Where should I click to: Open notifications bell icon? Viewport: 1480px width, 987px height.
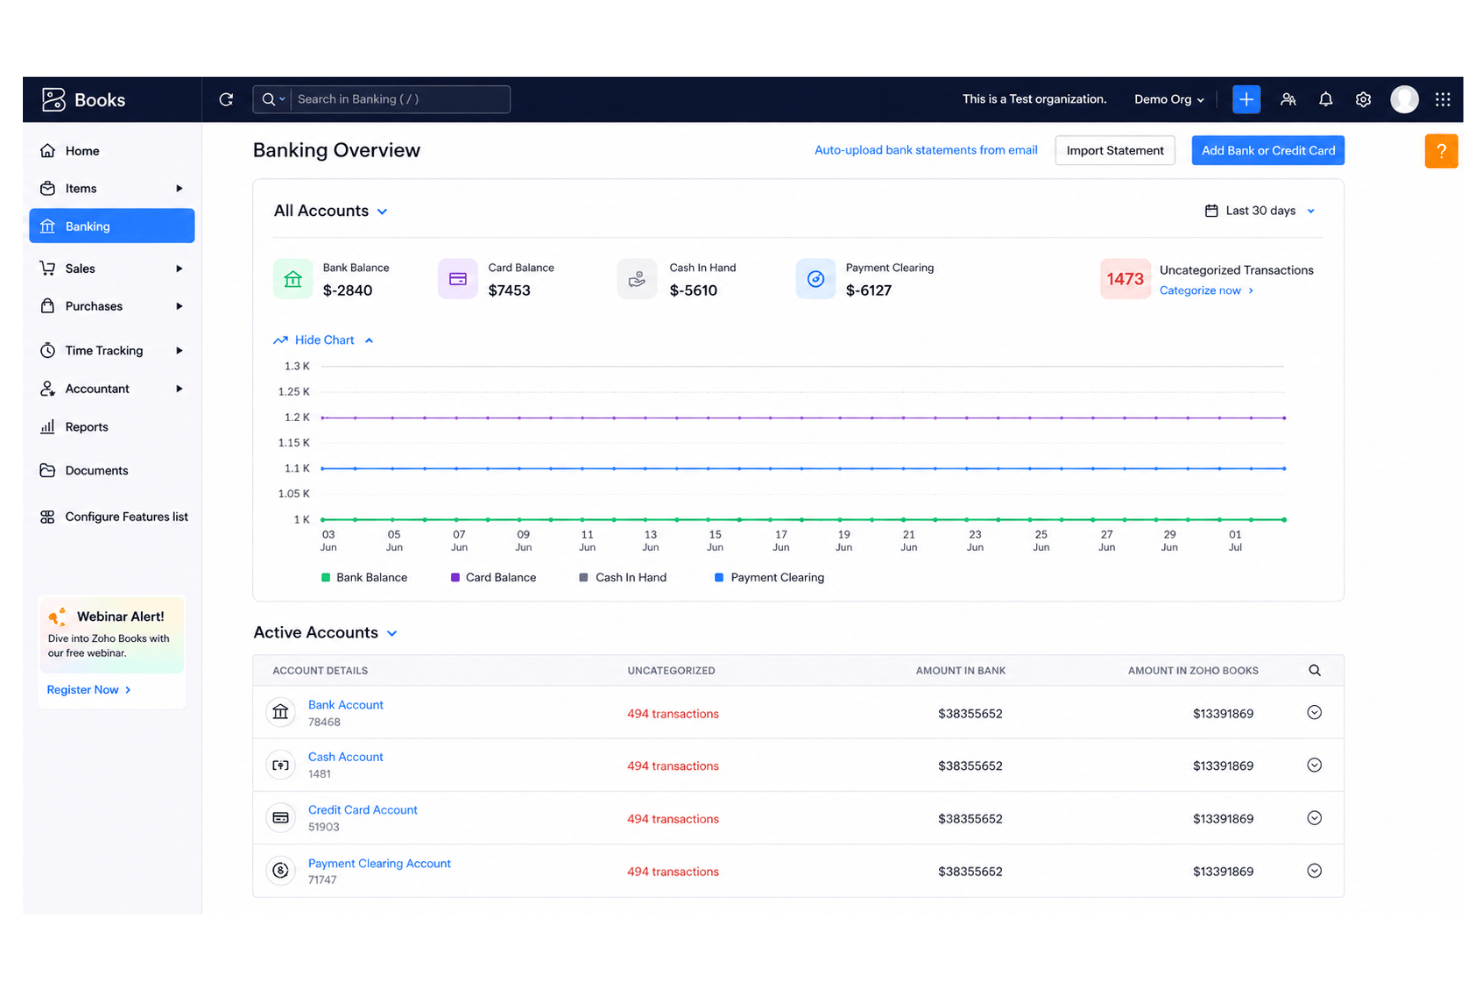coord(1325,99)
